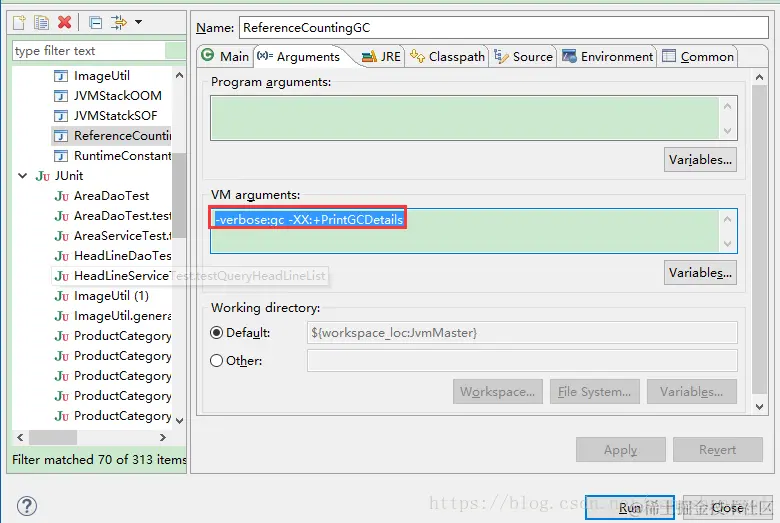Duplicate the selected launch configuration

tap(41, 22)
